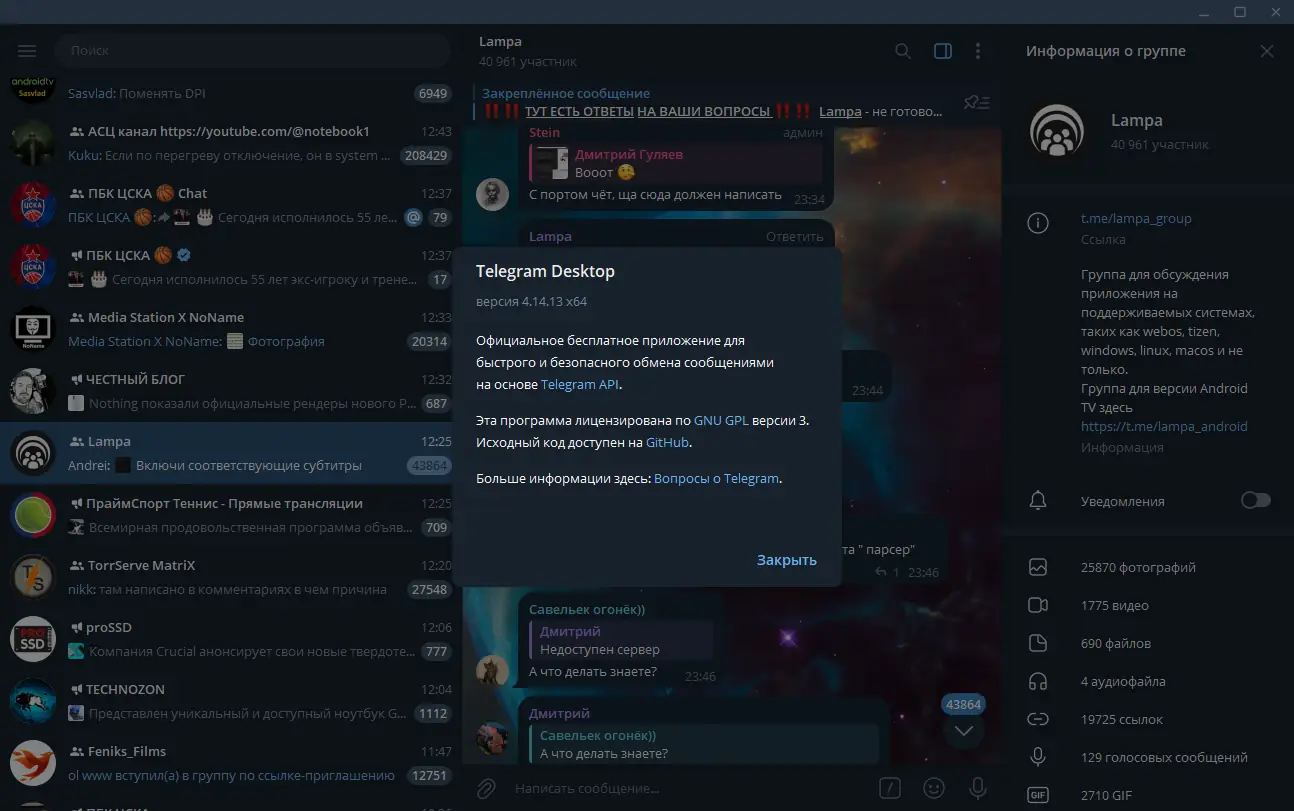
Task: Select the ЧЕСТНЫЙ БЛОГ channel
Action: [x=230, y=391]
